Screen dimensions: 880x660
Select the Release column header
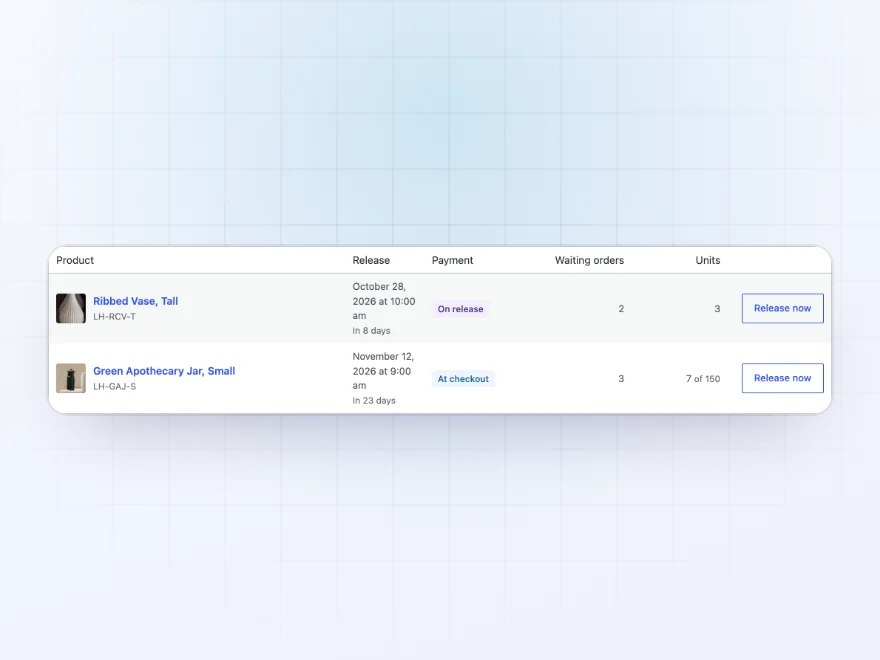coord(371,260)
